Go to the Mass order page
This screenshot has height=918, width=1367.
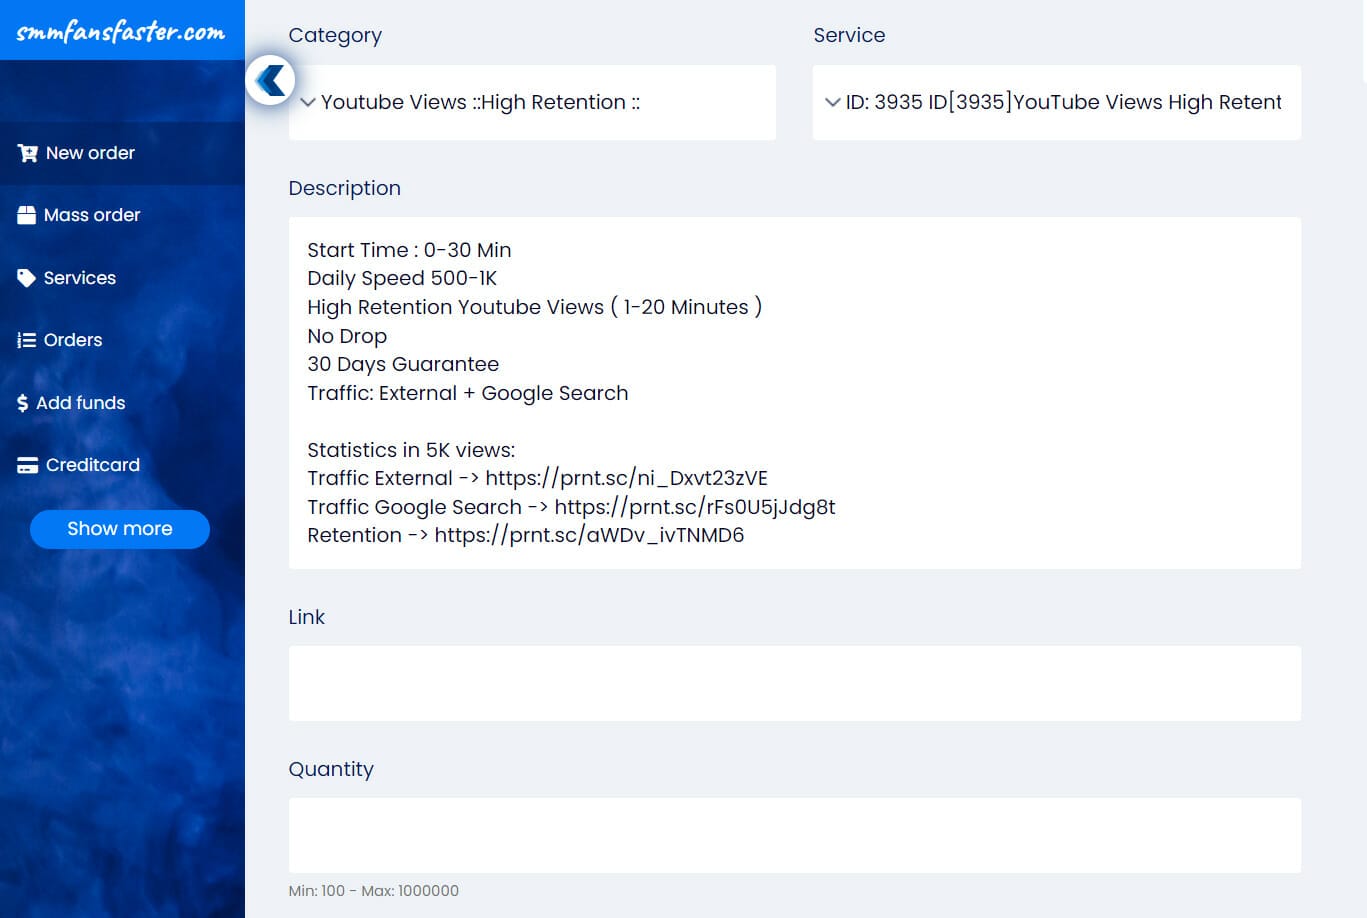tap(92, 215)
